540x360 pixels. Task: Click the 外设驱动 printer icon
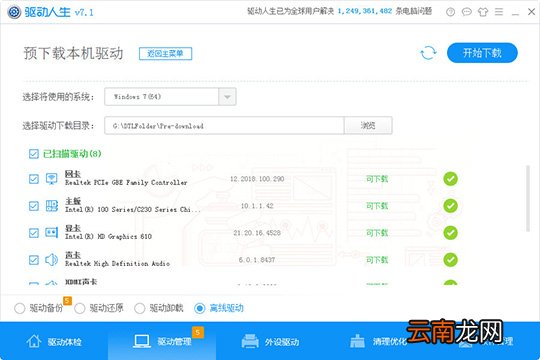pyautogui.click(x=250, y=341)
